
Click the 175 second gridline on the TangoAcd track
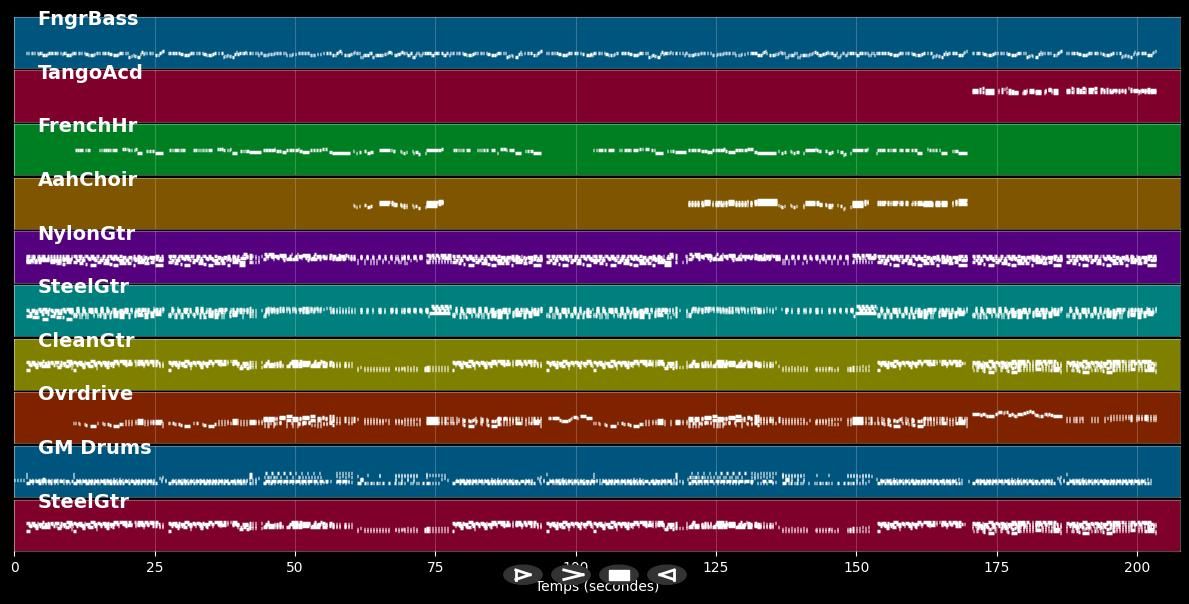(997, 97)
